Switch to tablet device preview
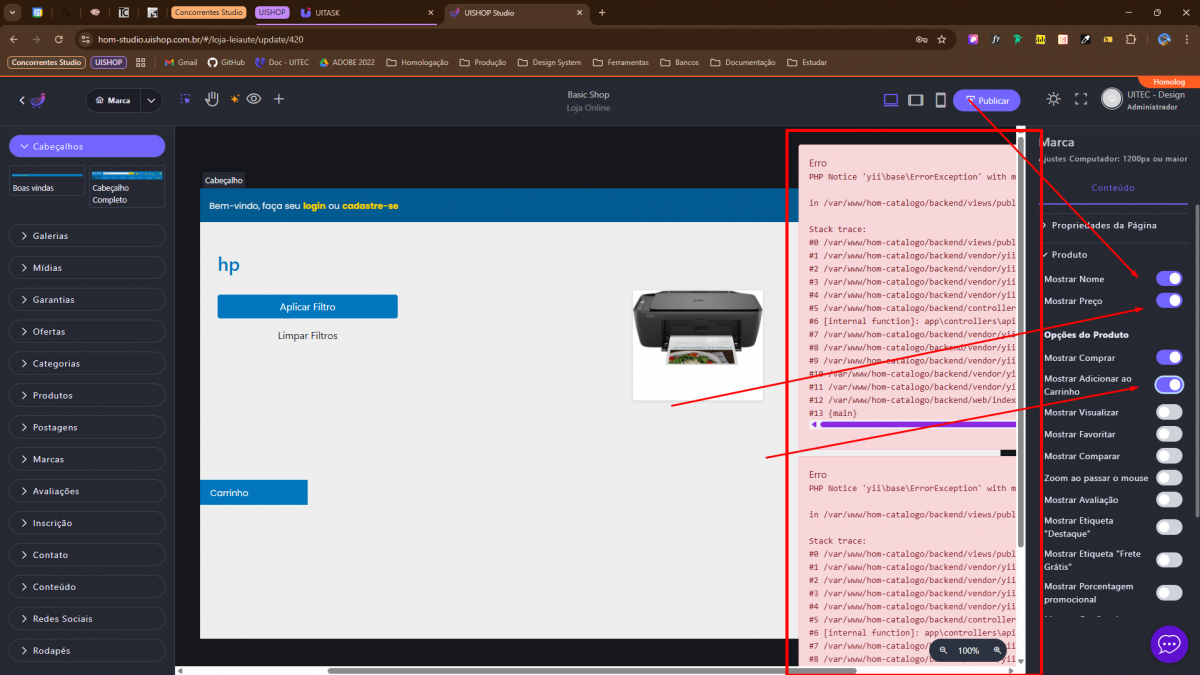This screenshot has height=675, width=1200. click(915, 100)
